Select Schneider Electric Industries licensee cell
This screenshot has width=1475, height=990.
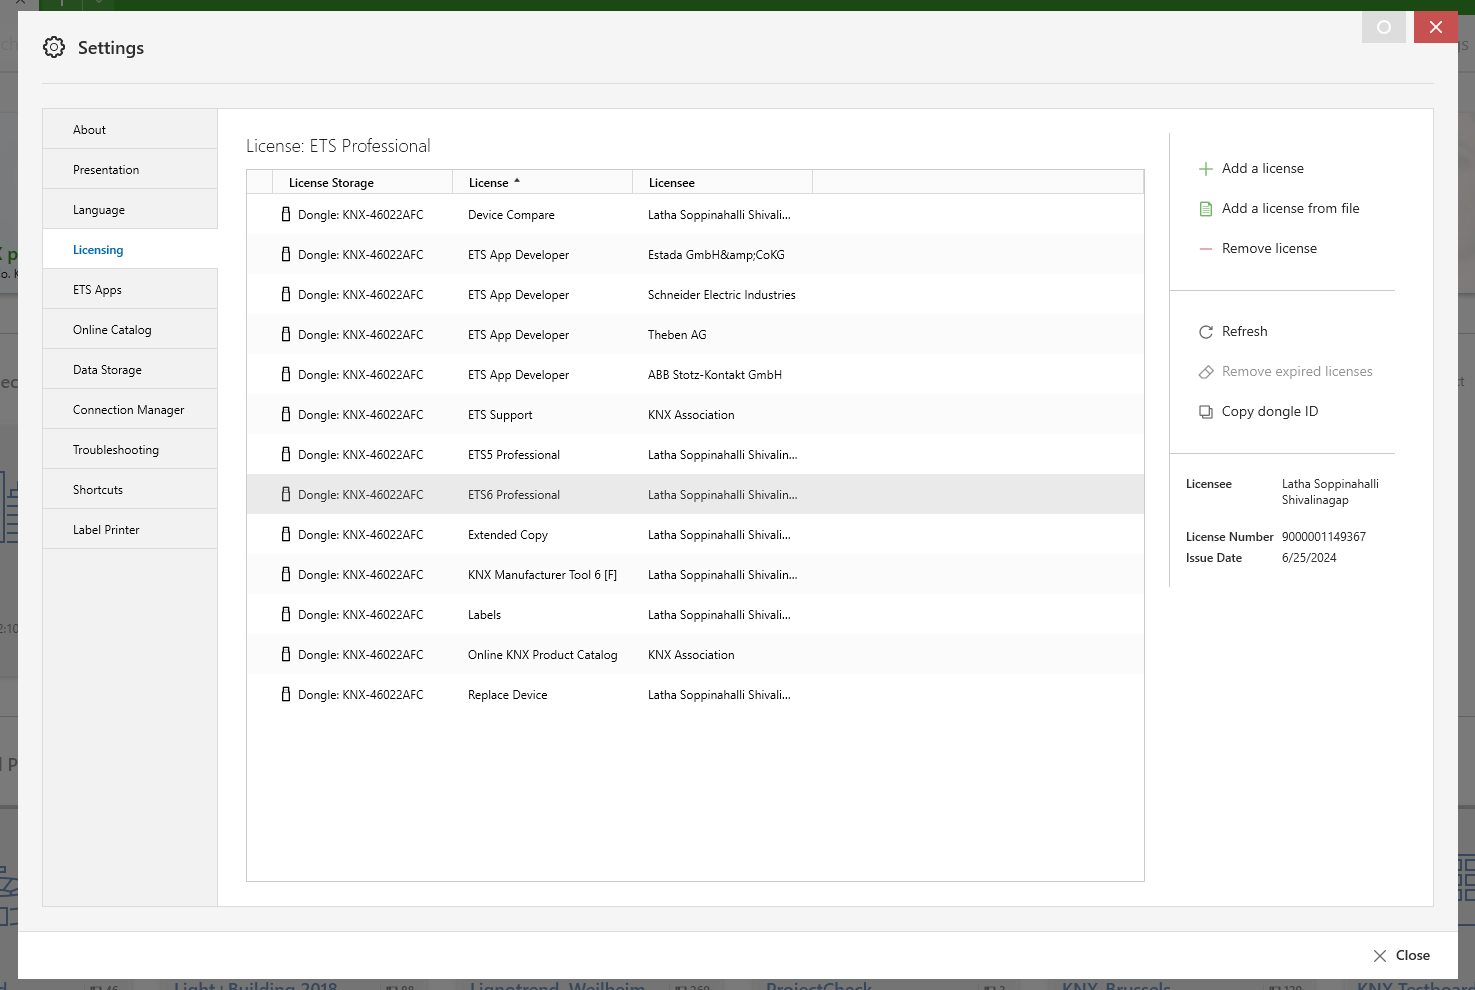(x=722, y=294)
